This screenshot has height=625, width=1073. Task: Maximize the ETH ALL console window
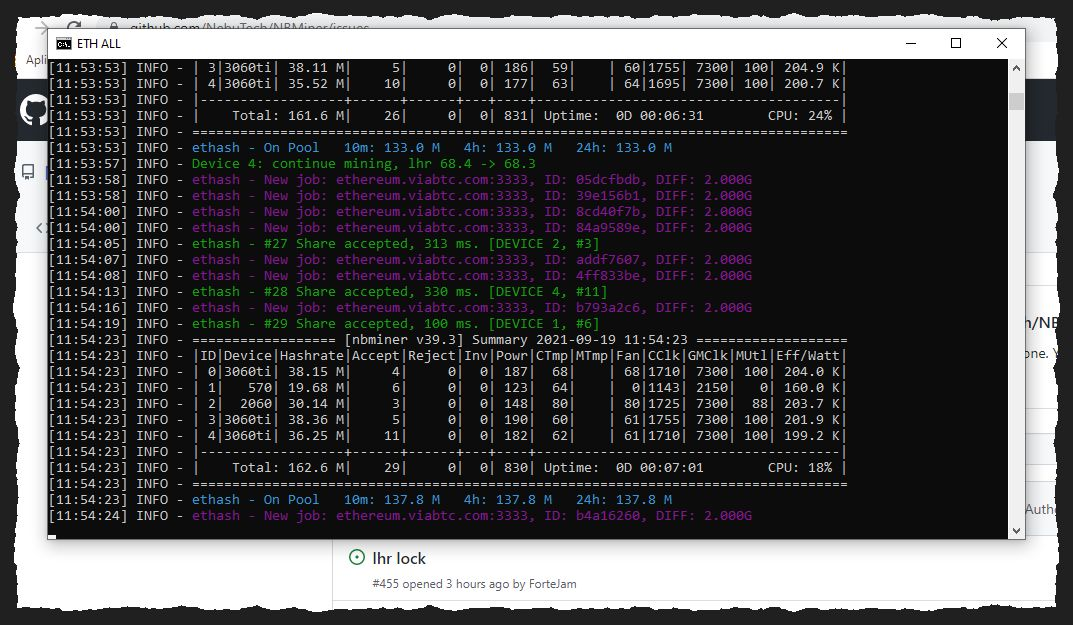pos(955,43)
